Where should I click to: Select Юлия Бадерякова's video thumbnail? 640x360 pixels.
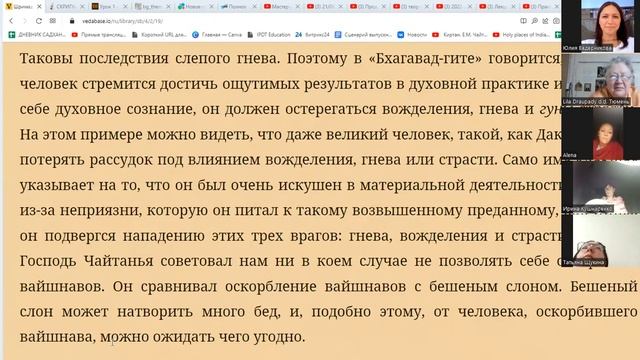coord(601,26)
